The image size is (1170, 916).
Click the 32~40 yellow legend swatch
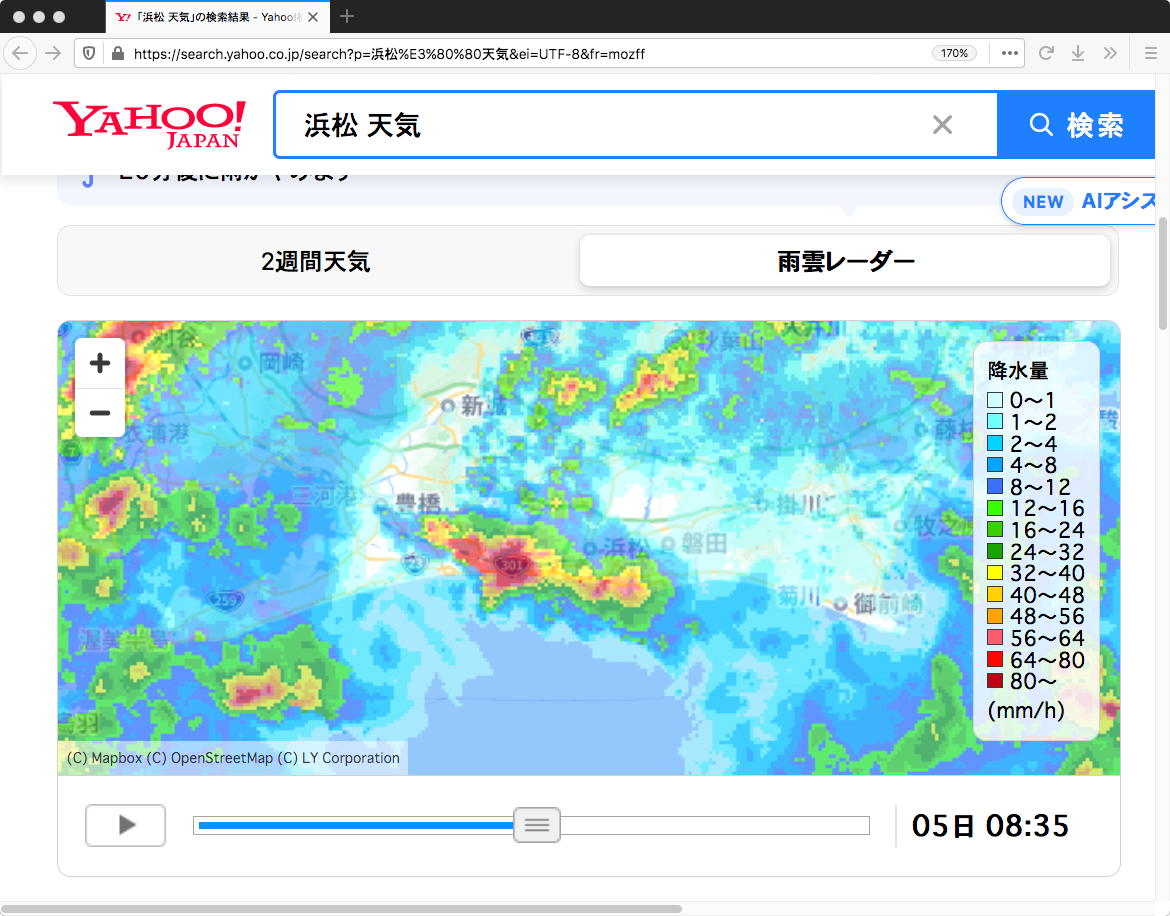point(995,573)
